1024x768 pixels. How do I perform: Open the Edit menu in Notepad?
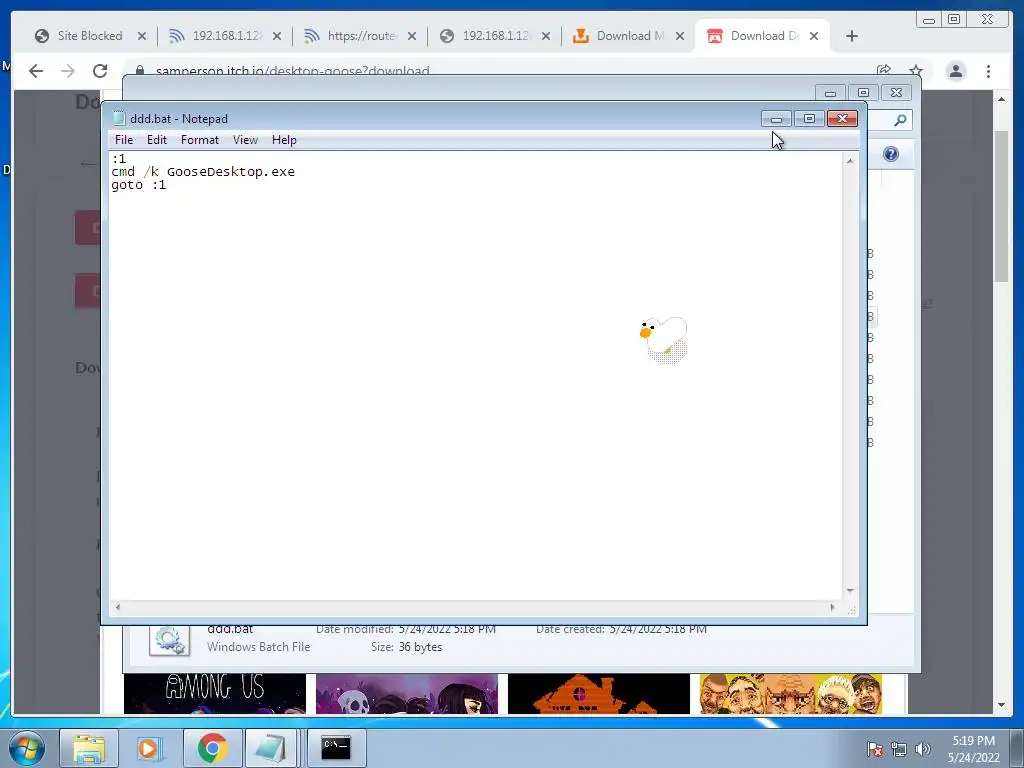coord(157,140)
